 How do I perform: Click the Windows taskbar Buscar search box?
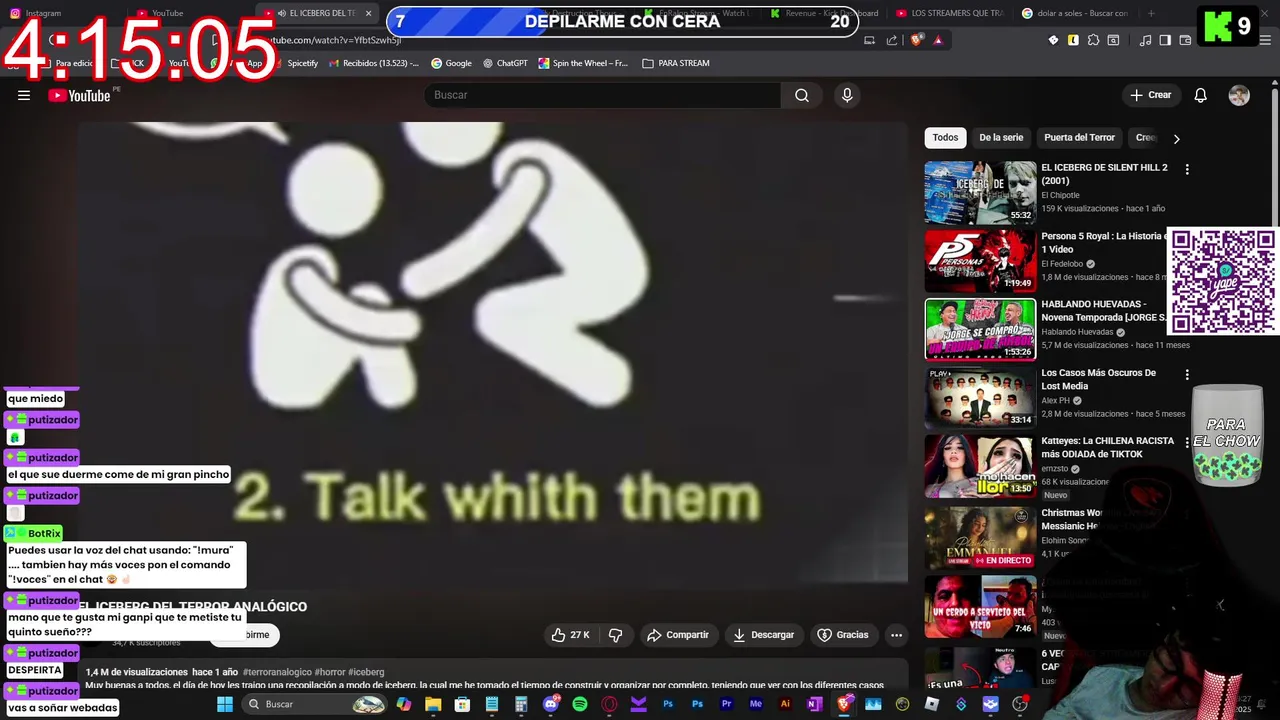[x=313, y=704]
